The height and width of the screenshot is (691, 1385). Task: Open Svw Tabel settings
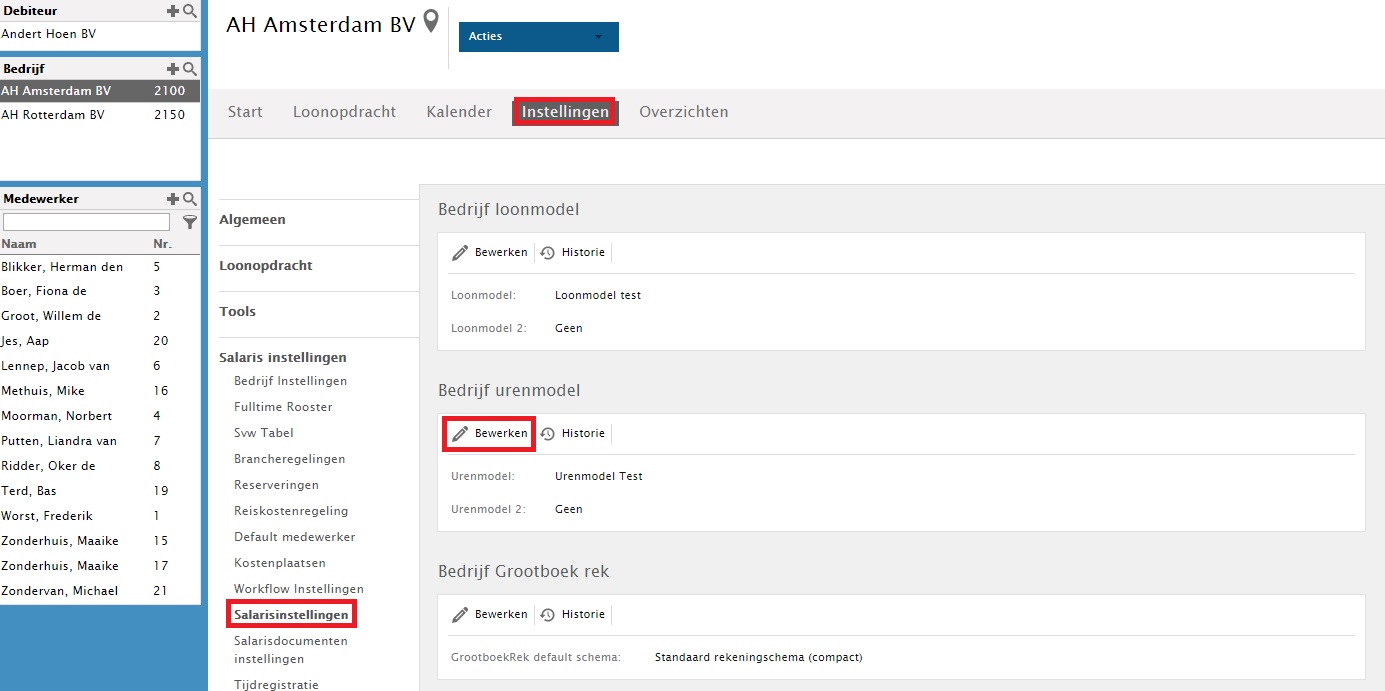point(264,433)
